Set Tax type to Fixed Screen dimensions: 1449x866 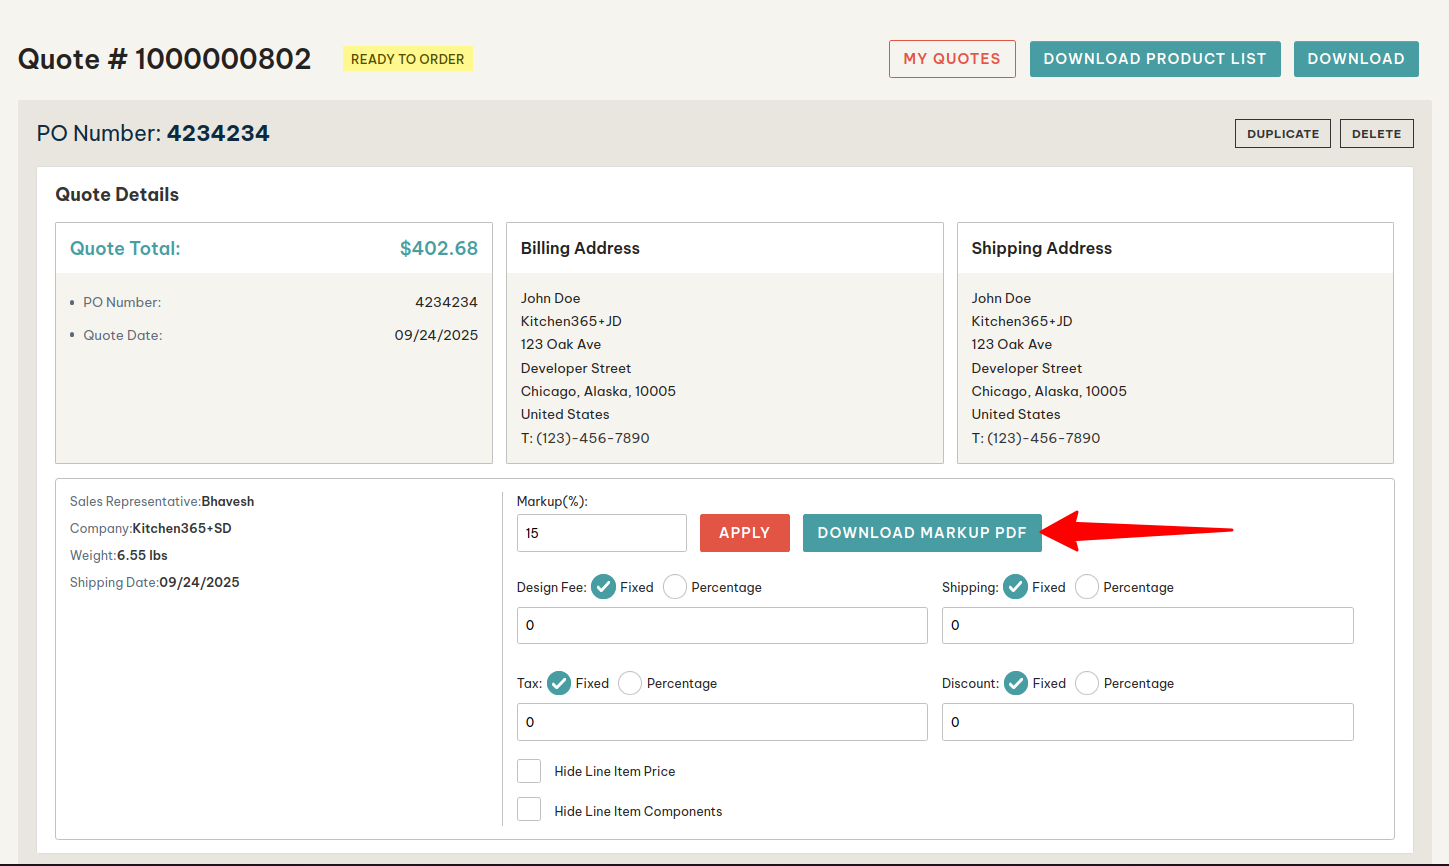click(559, 683)
